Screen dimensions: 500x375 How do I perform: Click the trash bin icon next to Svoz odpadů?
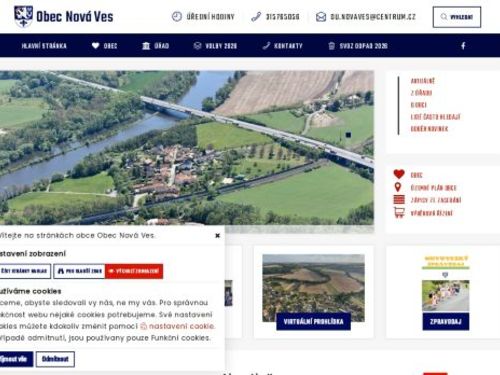(331, 46)
